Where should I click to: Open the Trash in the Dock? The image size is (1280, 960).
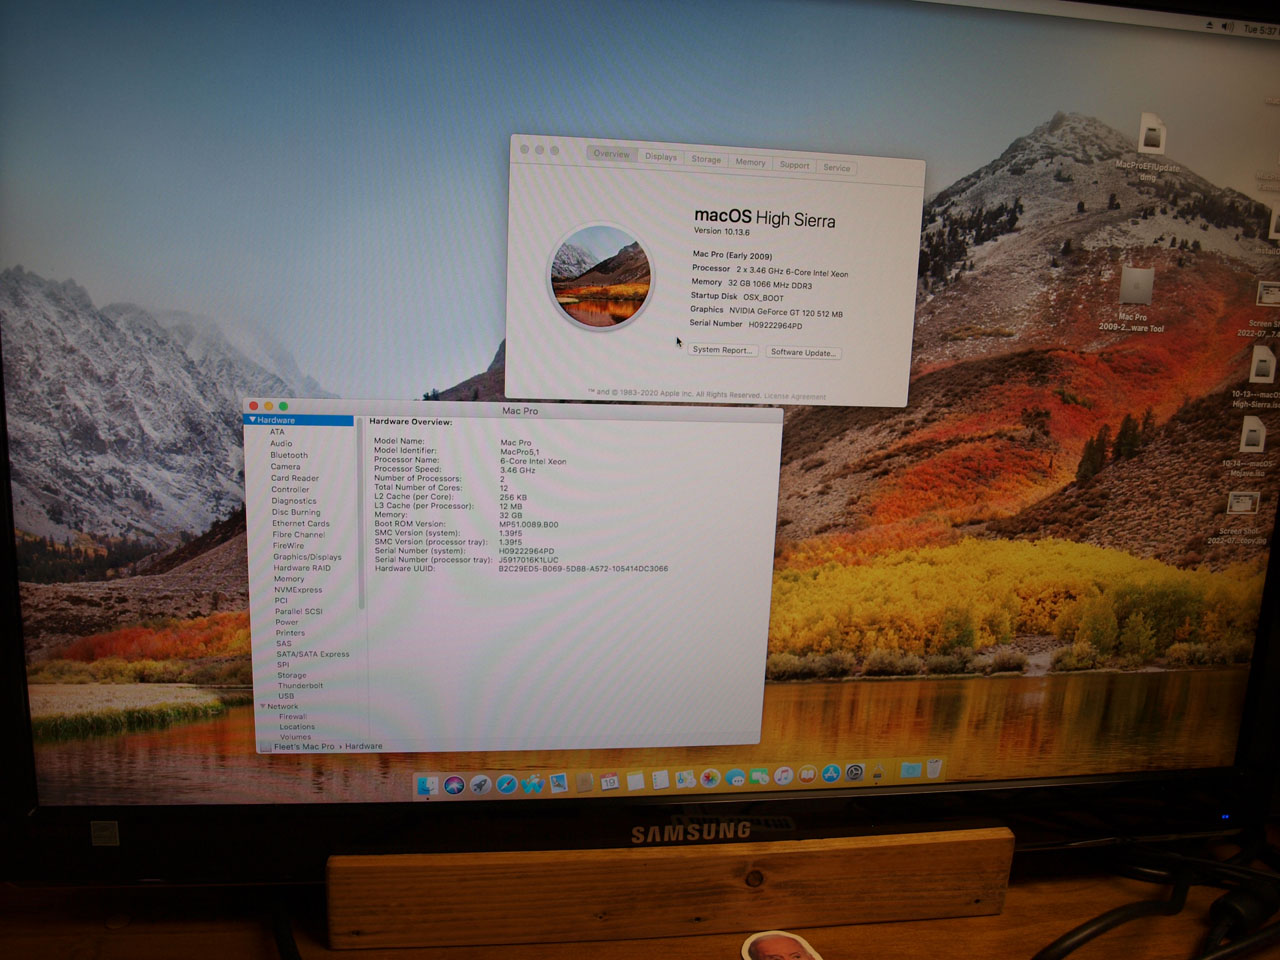click(934, 769)
